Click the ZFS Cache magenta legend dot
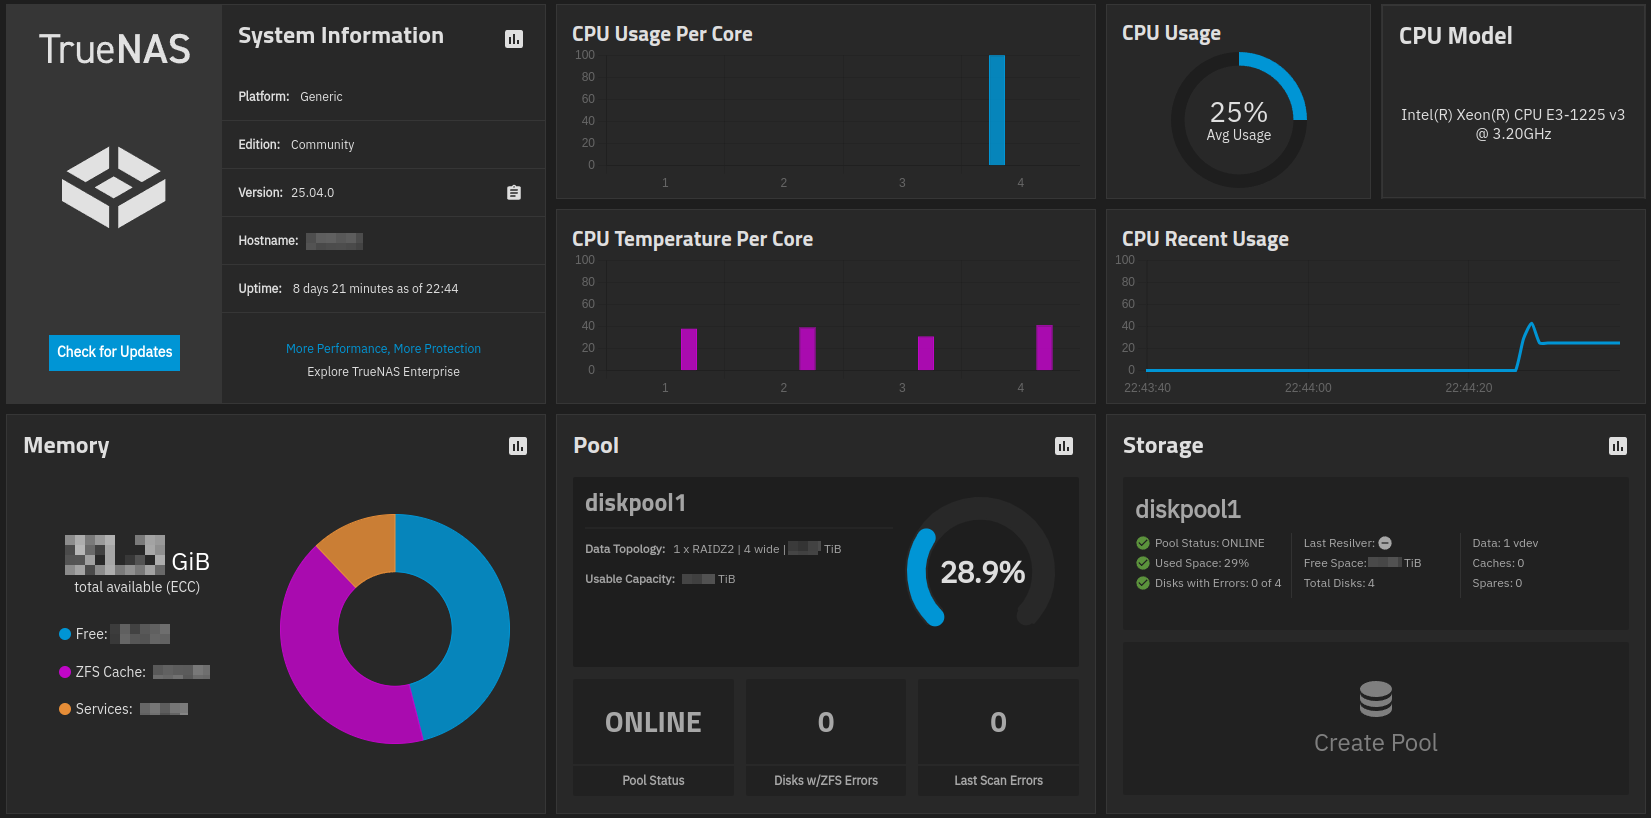 (x=65, y=672)
